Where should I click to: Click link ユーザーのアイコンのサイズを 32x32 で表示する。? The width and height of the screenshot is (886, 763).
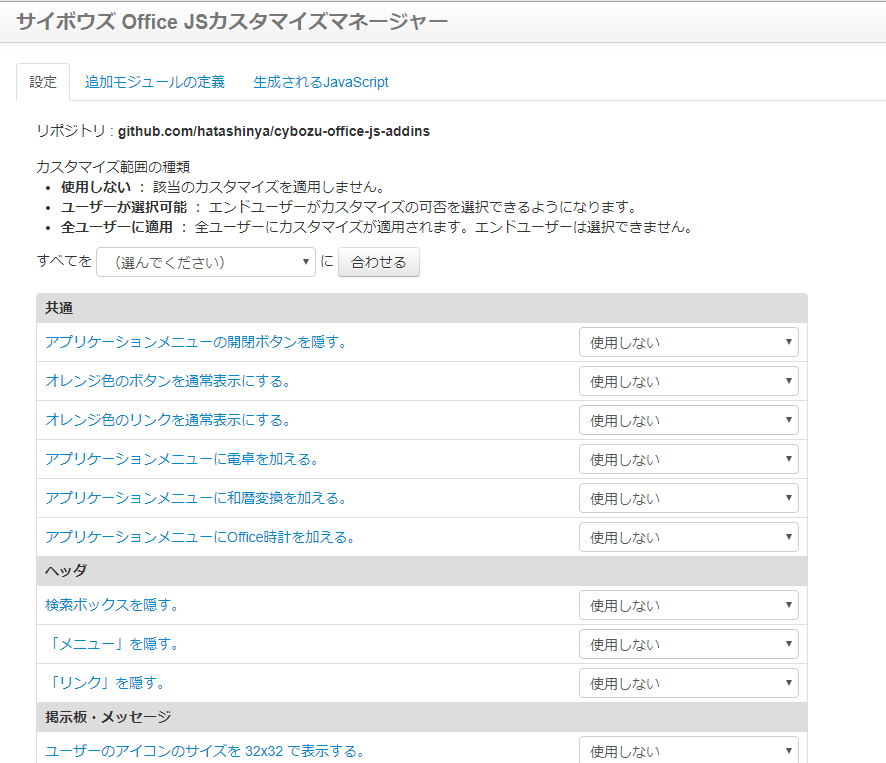click(205, 751)
